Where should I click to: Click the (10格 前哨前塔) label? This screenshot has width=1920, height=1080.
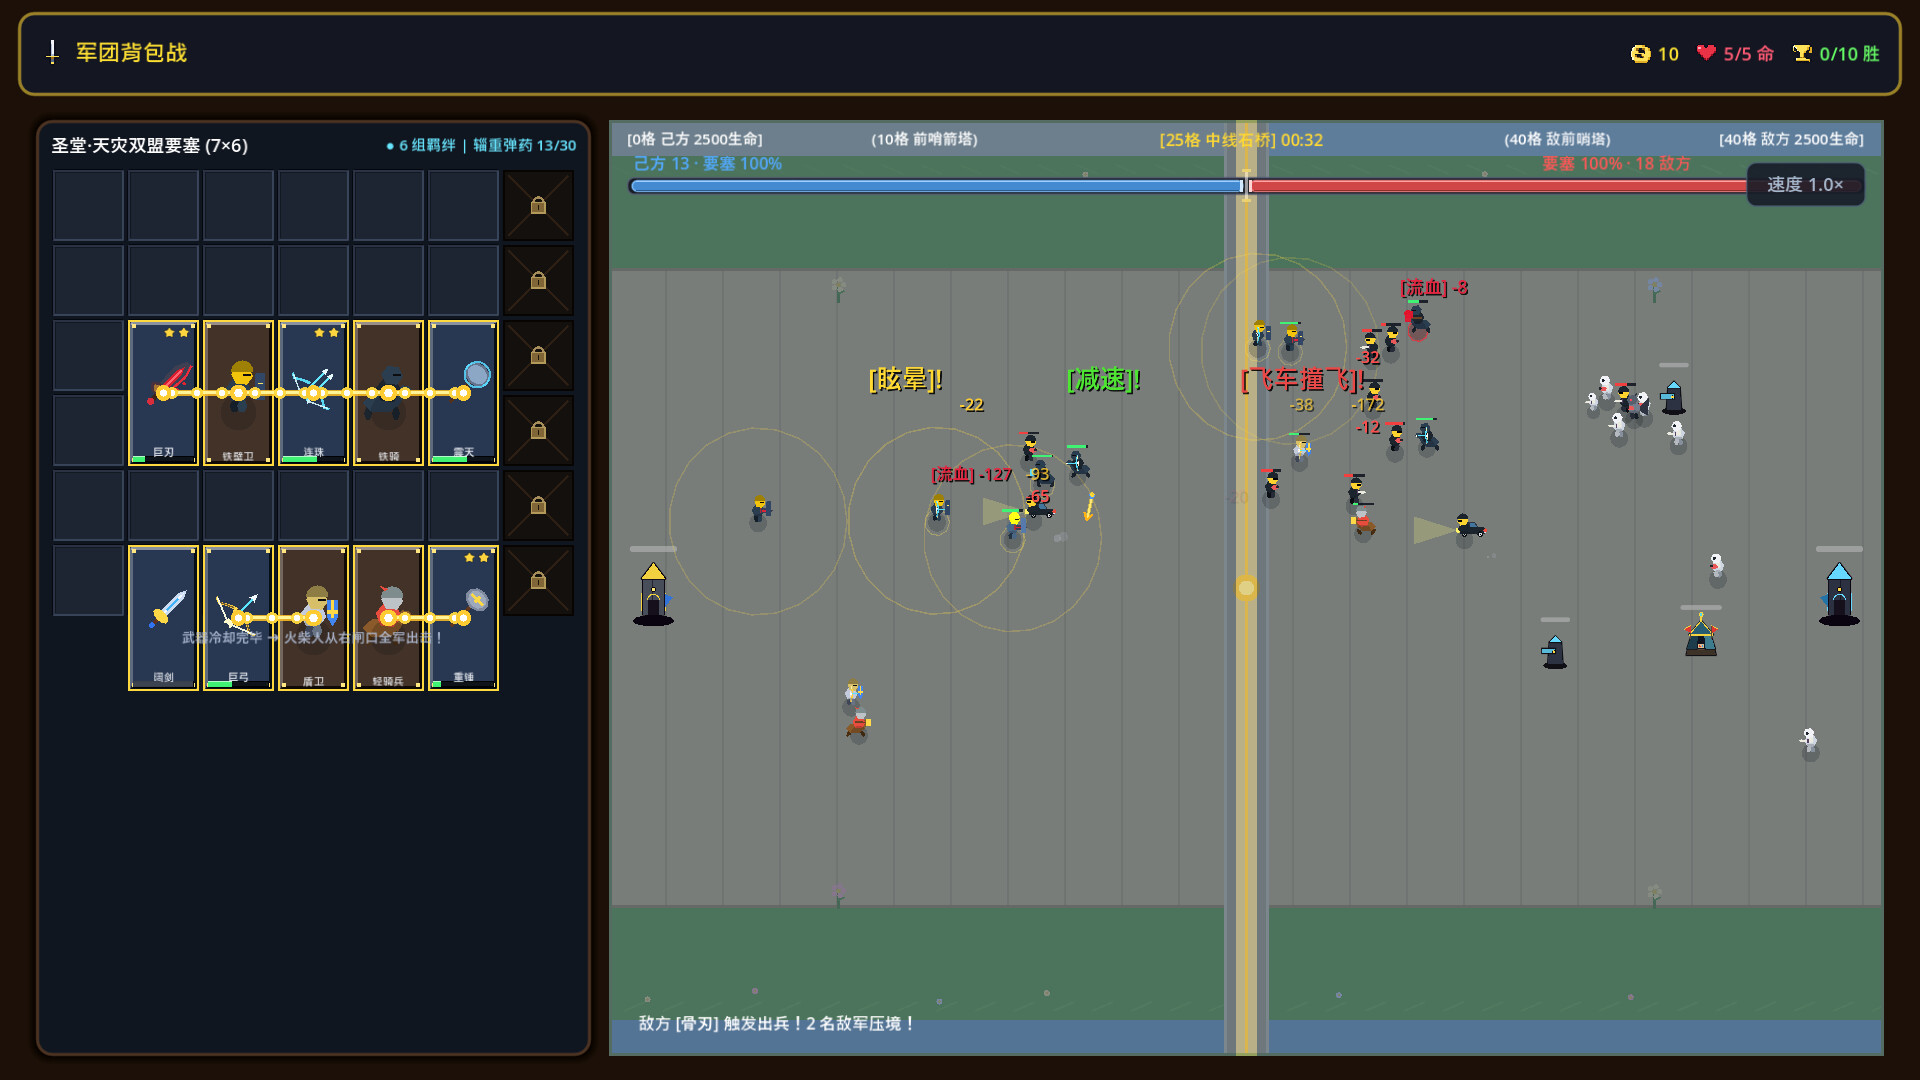(x=924, y=140)
